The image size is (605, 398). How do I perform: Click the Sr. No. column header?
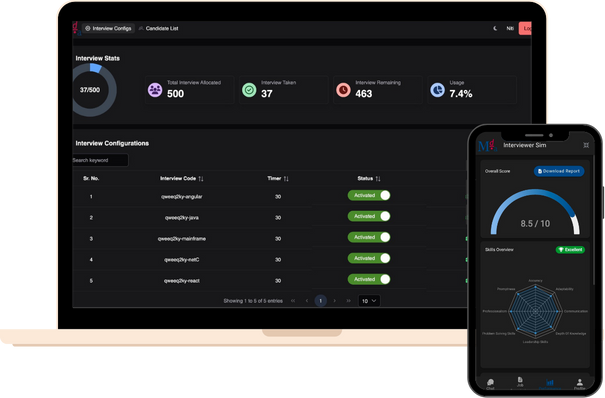click(91, 179)
